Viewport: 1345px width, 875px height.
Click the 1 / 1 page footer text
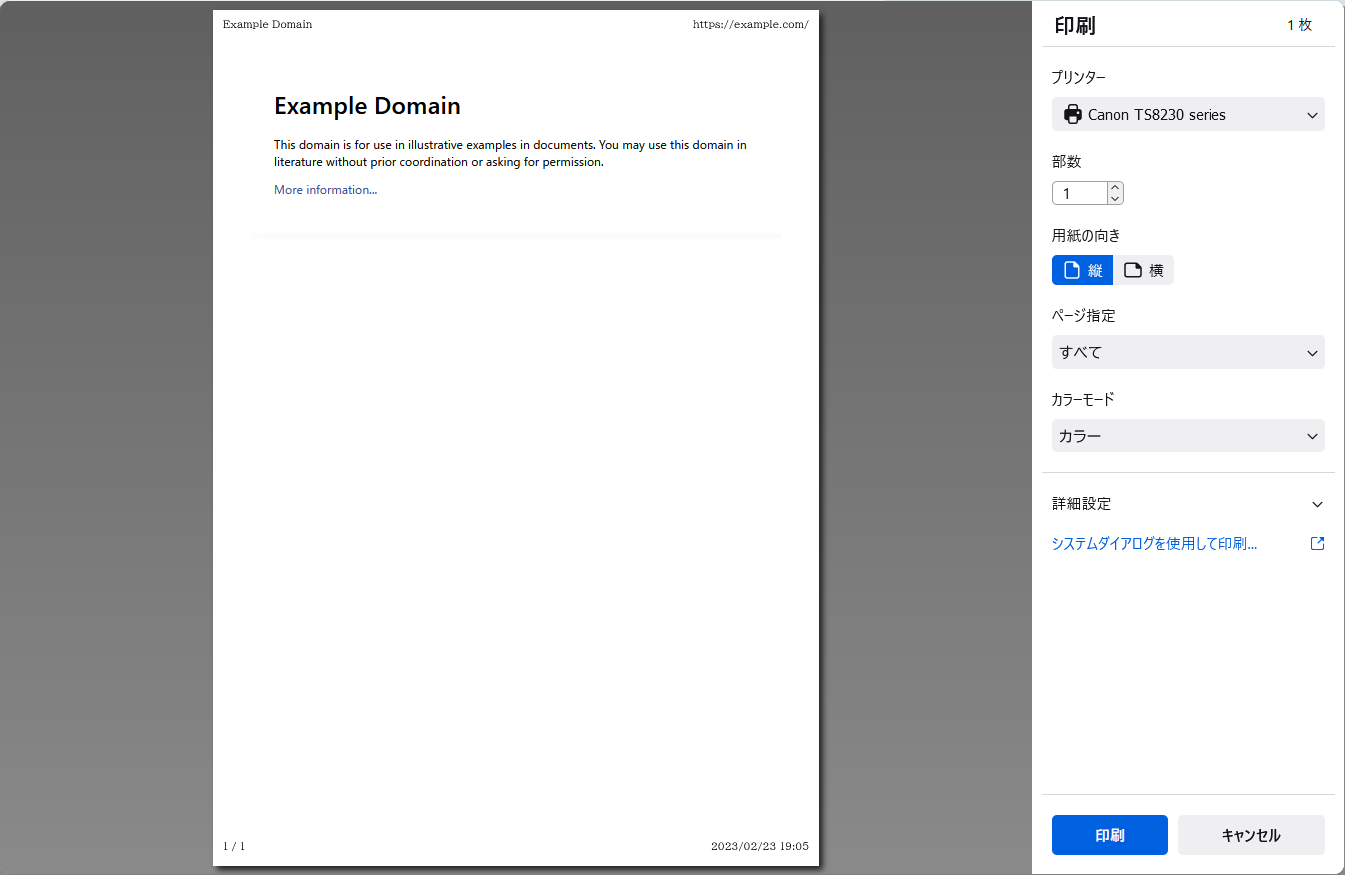[234, 846]
